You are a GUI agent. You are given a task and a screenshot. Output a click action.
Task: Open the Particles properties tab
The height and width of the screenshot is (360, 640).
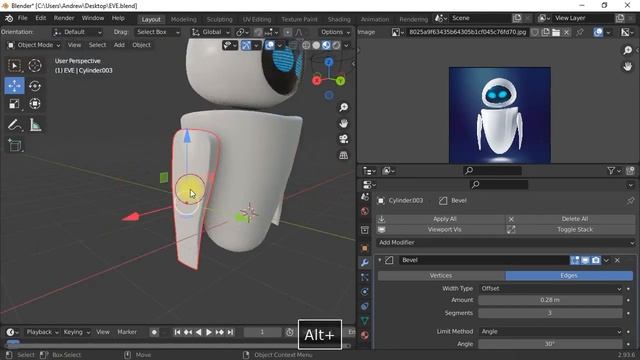364,277
